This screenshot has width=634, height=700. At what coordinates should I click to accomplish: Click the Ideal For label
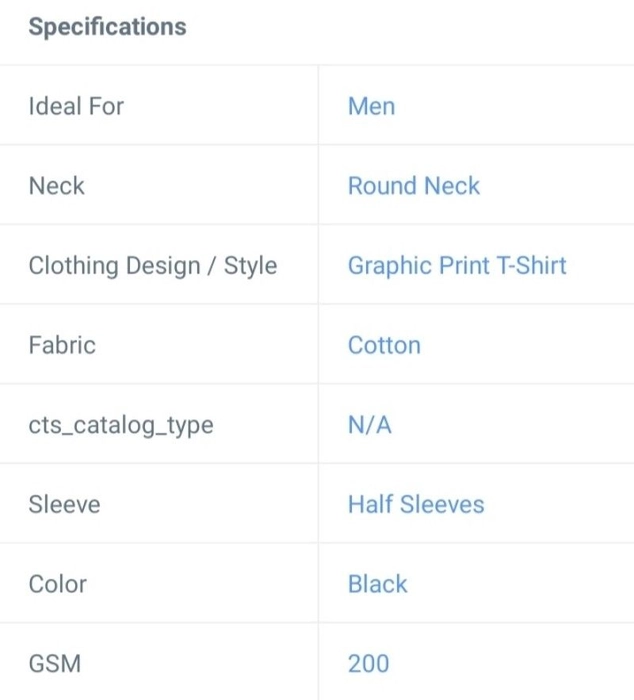[76, 106]
